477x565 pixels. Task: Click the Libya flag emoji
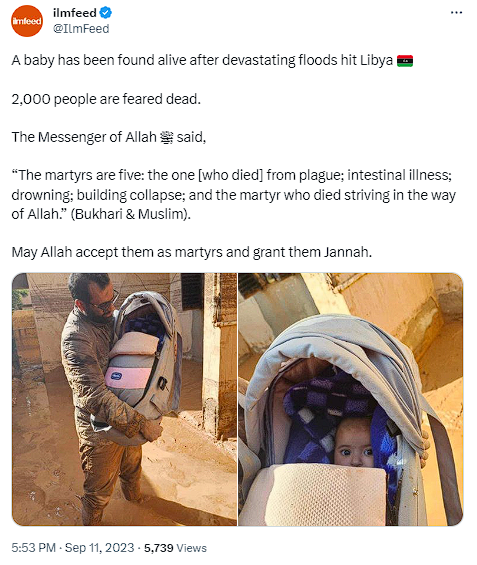point(405,61)
